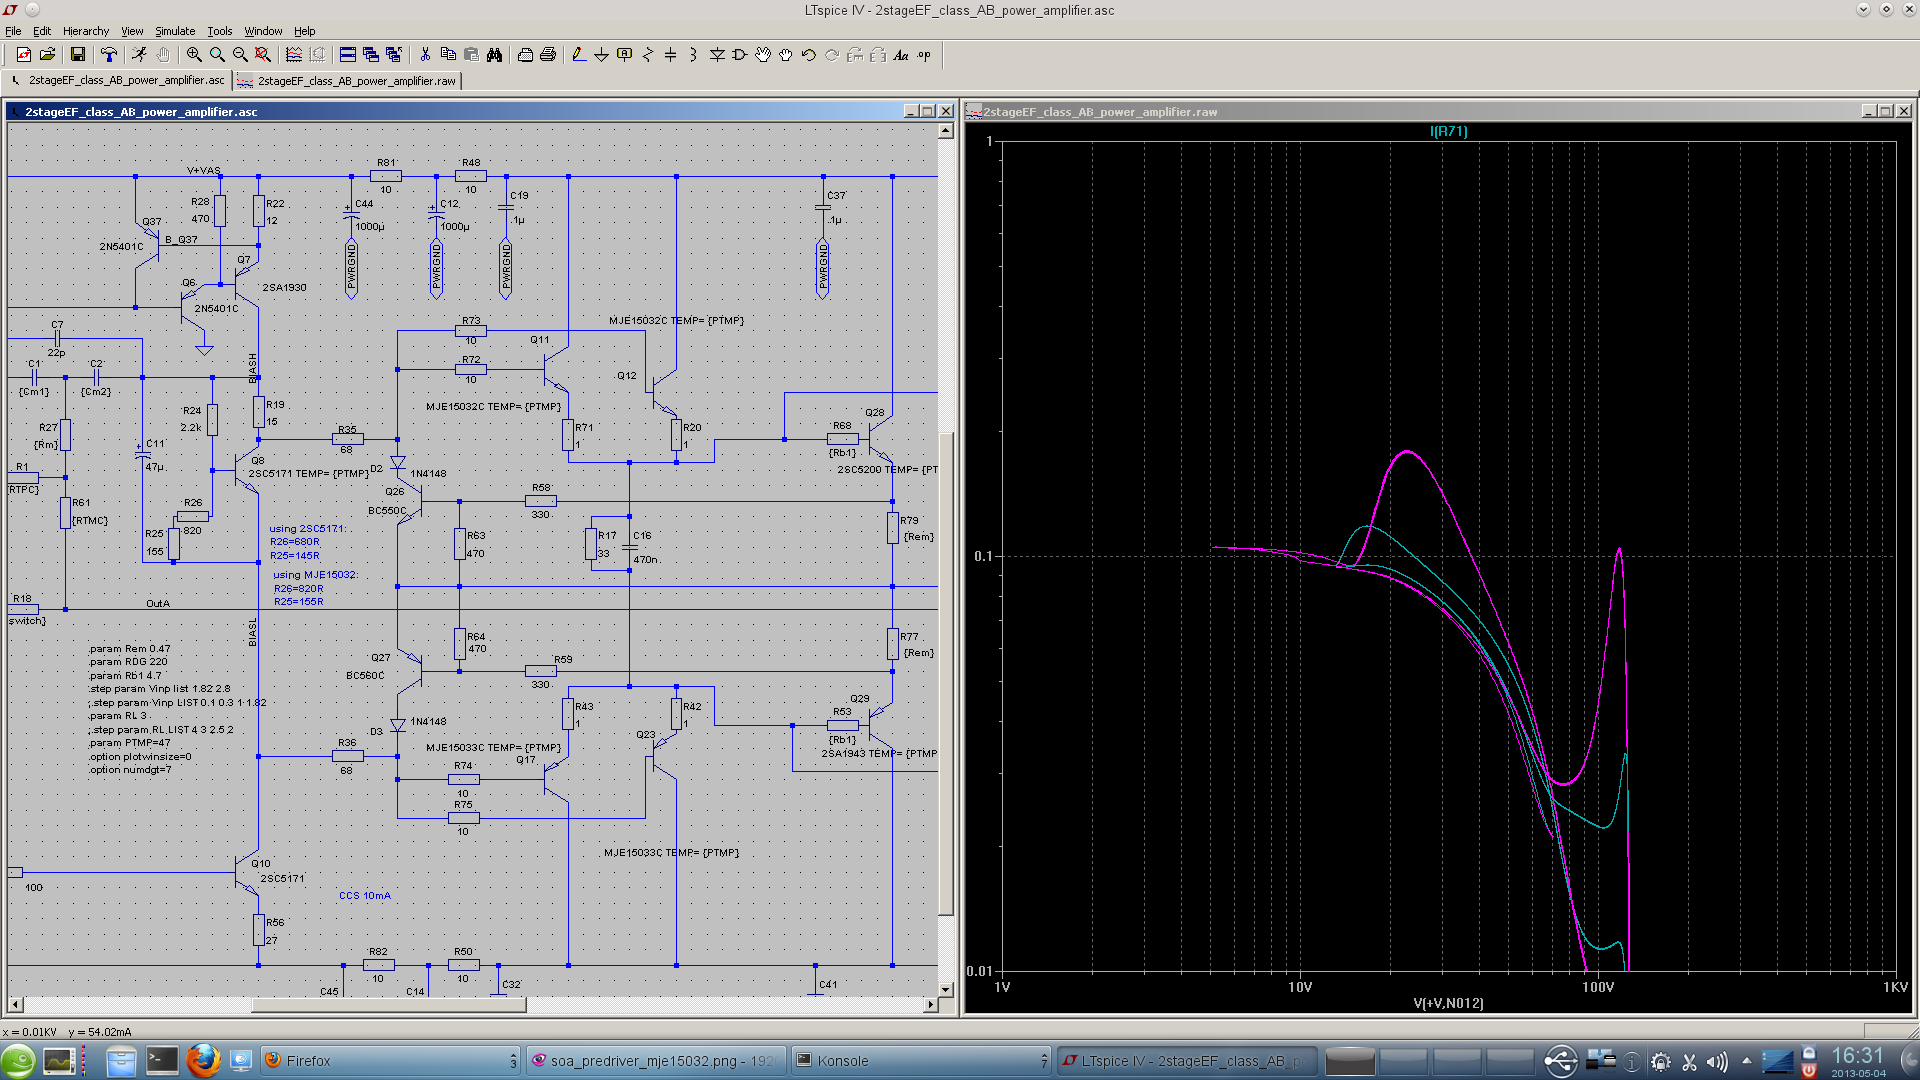This screenshot has width=1920, height=1080.
Task: Click the 'using MJE15032:' blue comment
Action: [x=315, y=575]
